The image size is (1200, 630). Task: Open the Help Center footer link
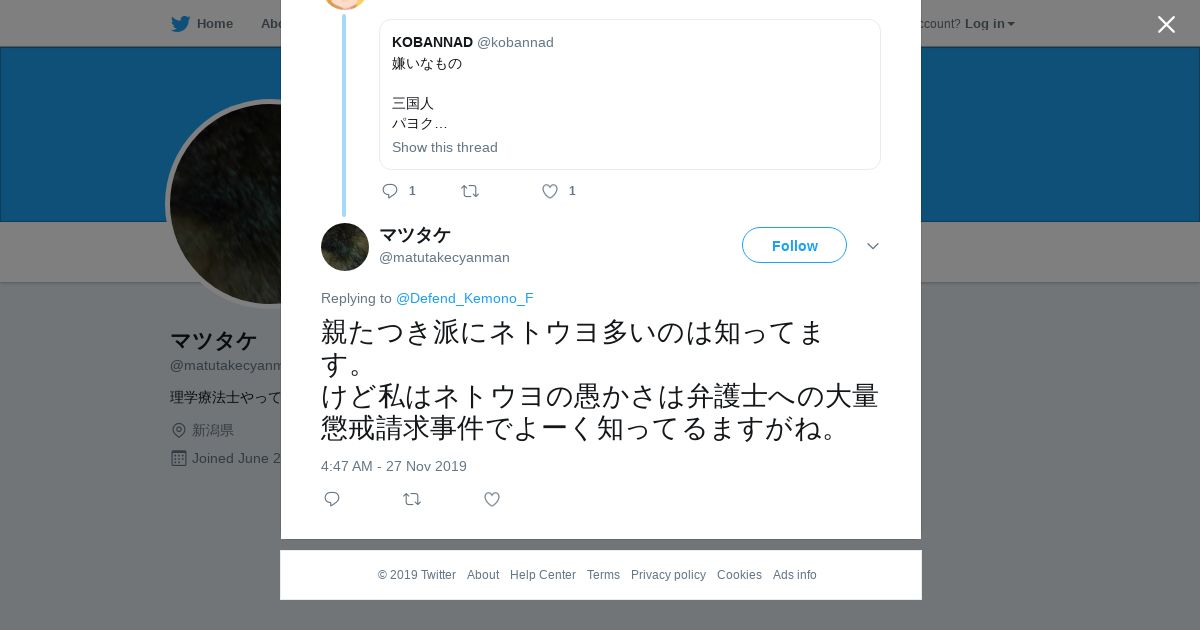[543, 575]
